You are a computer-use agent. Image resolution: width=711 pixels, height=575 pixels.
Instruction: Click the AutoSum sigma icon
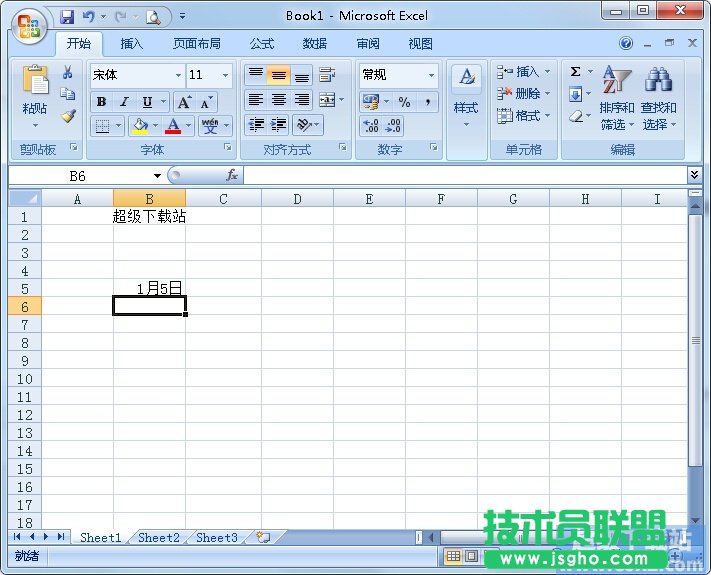tap(576, 72)
